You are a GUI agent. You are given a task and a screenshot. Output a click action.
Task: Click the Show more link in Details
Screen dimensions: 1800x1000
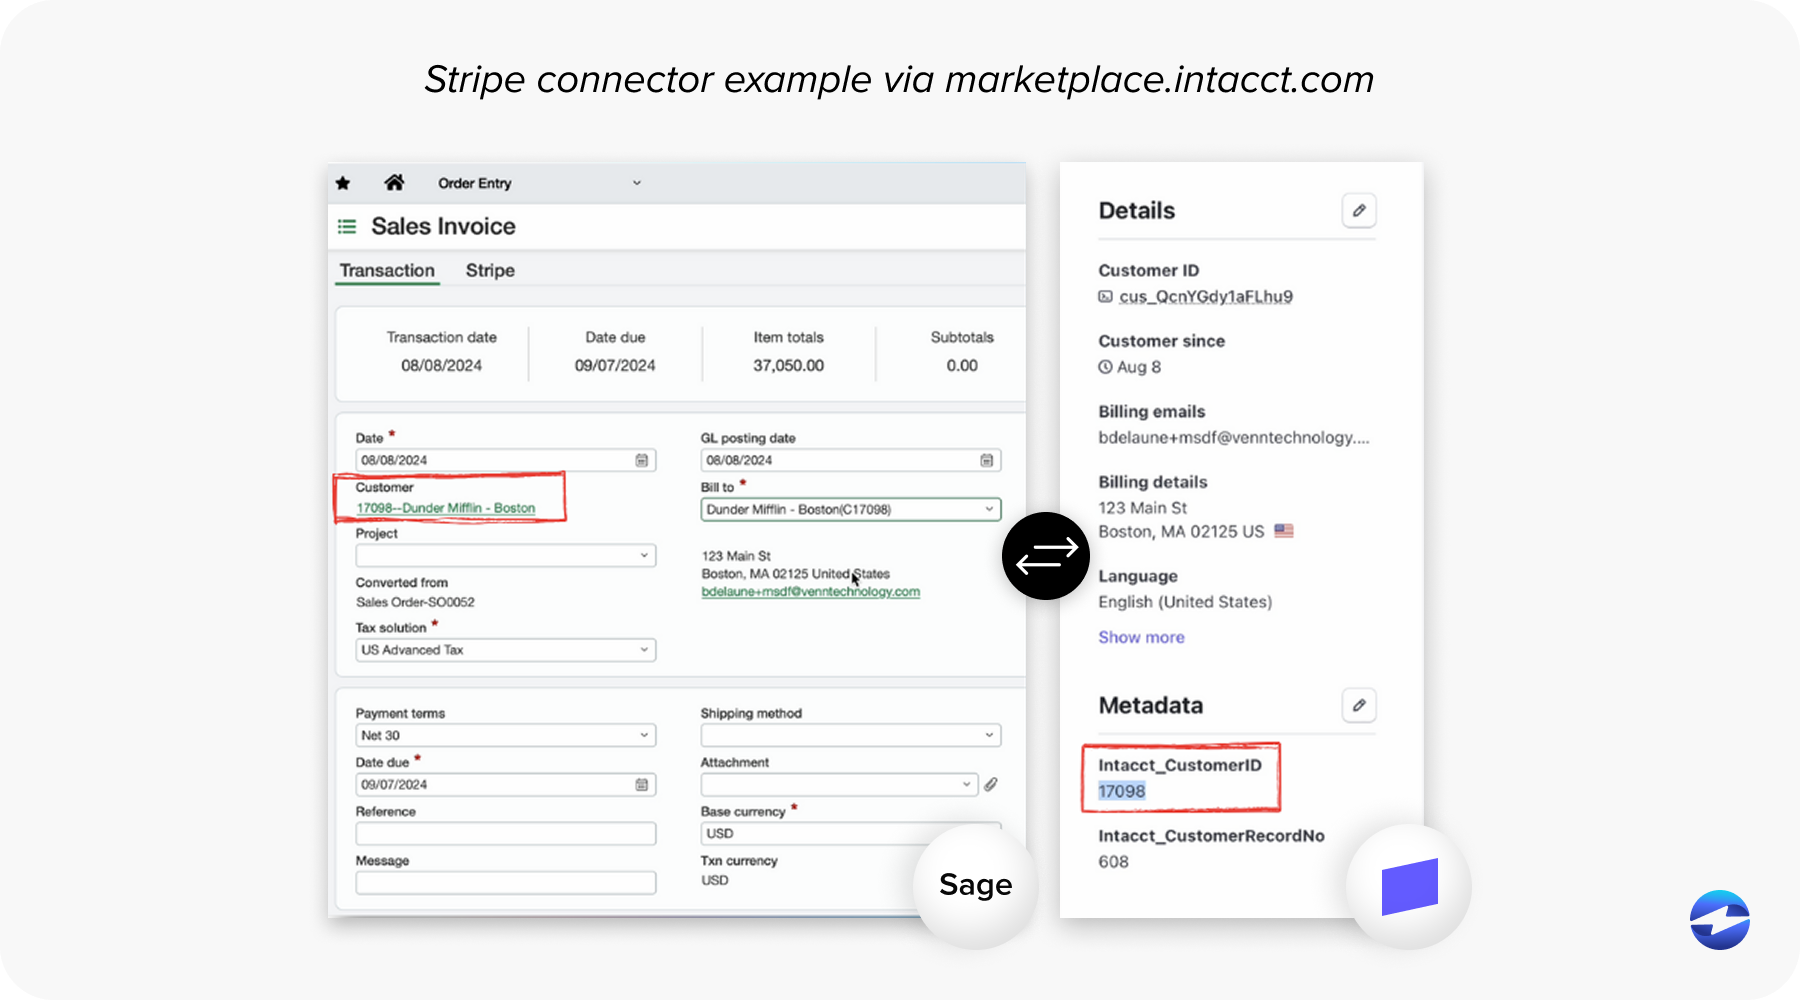pyautogui.click(x=1141, y=637)
